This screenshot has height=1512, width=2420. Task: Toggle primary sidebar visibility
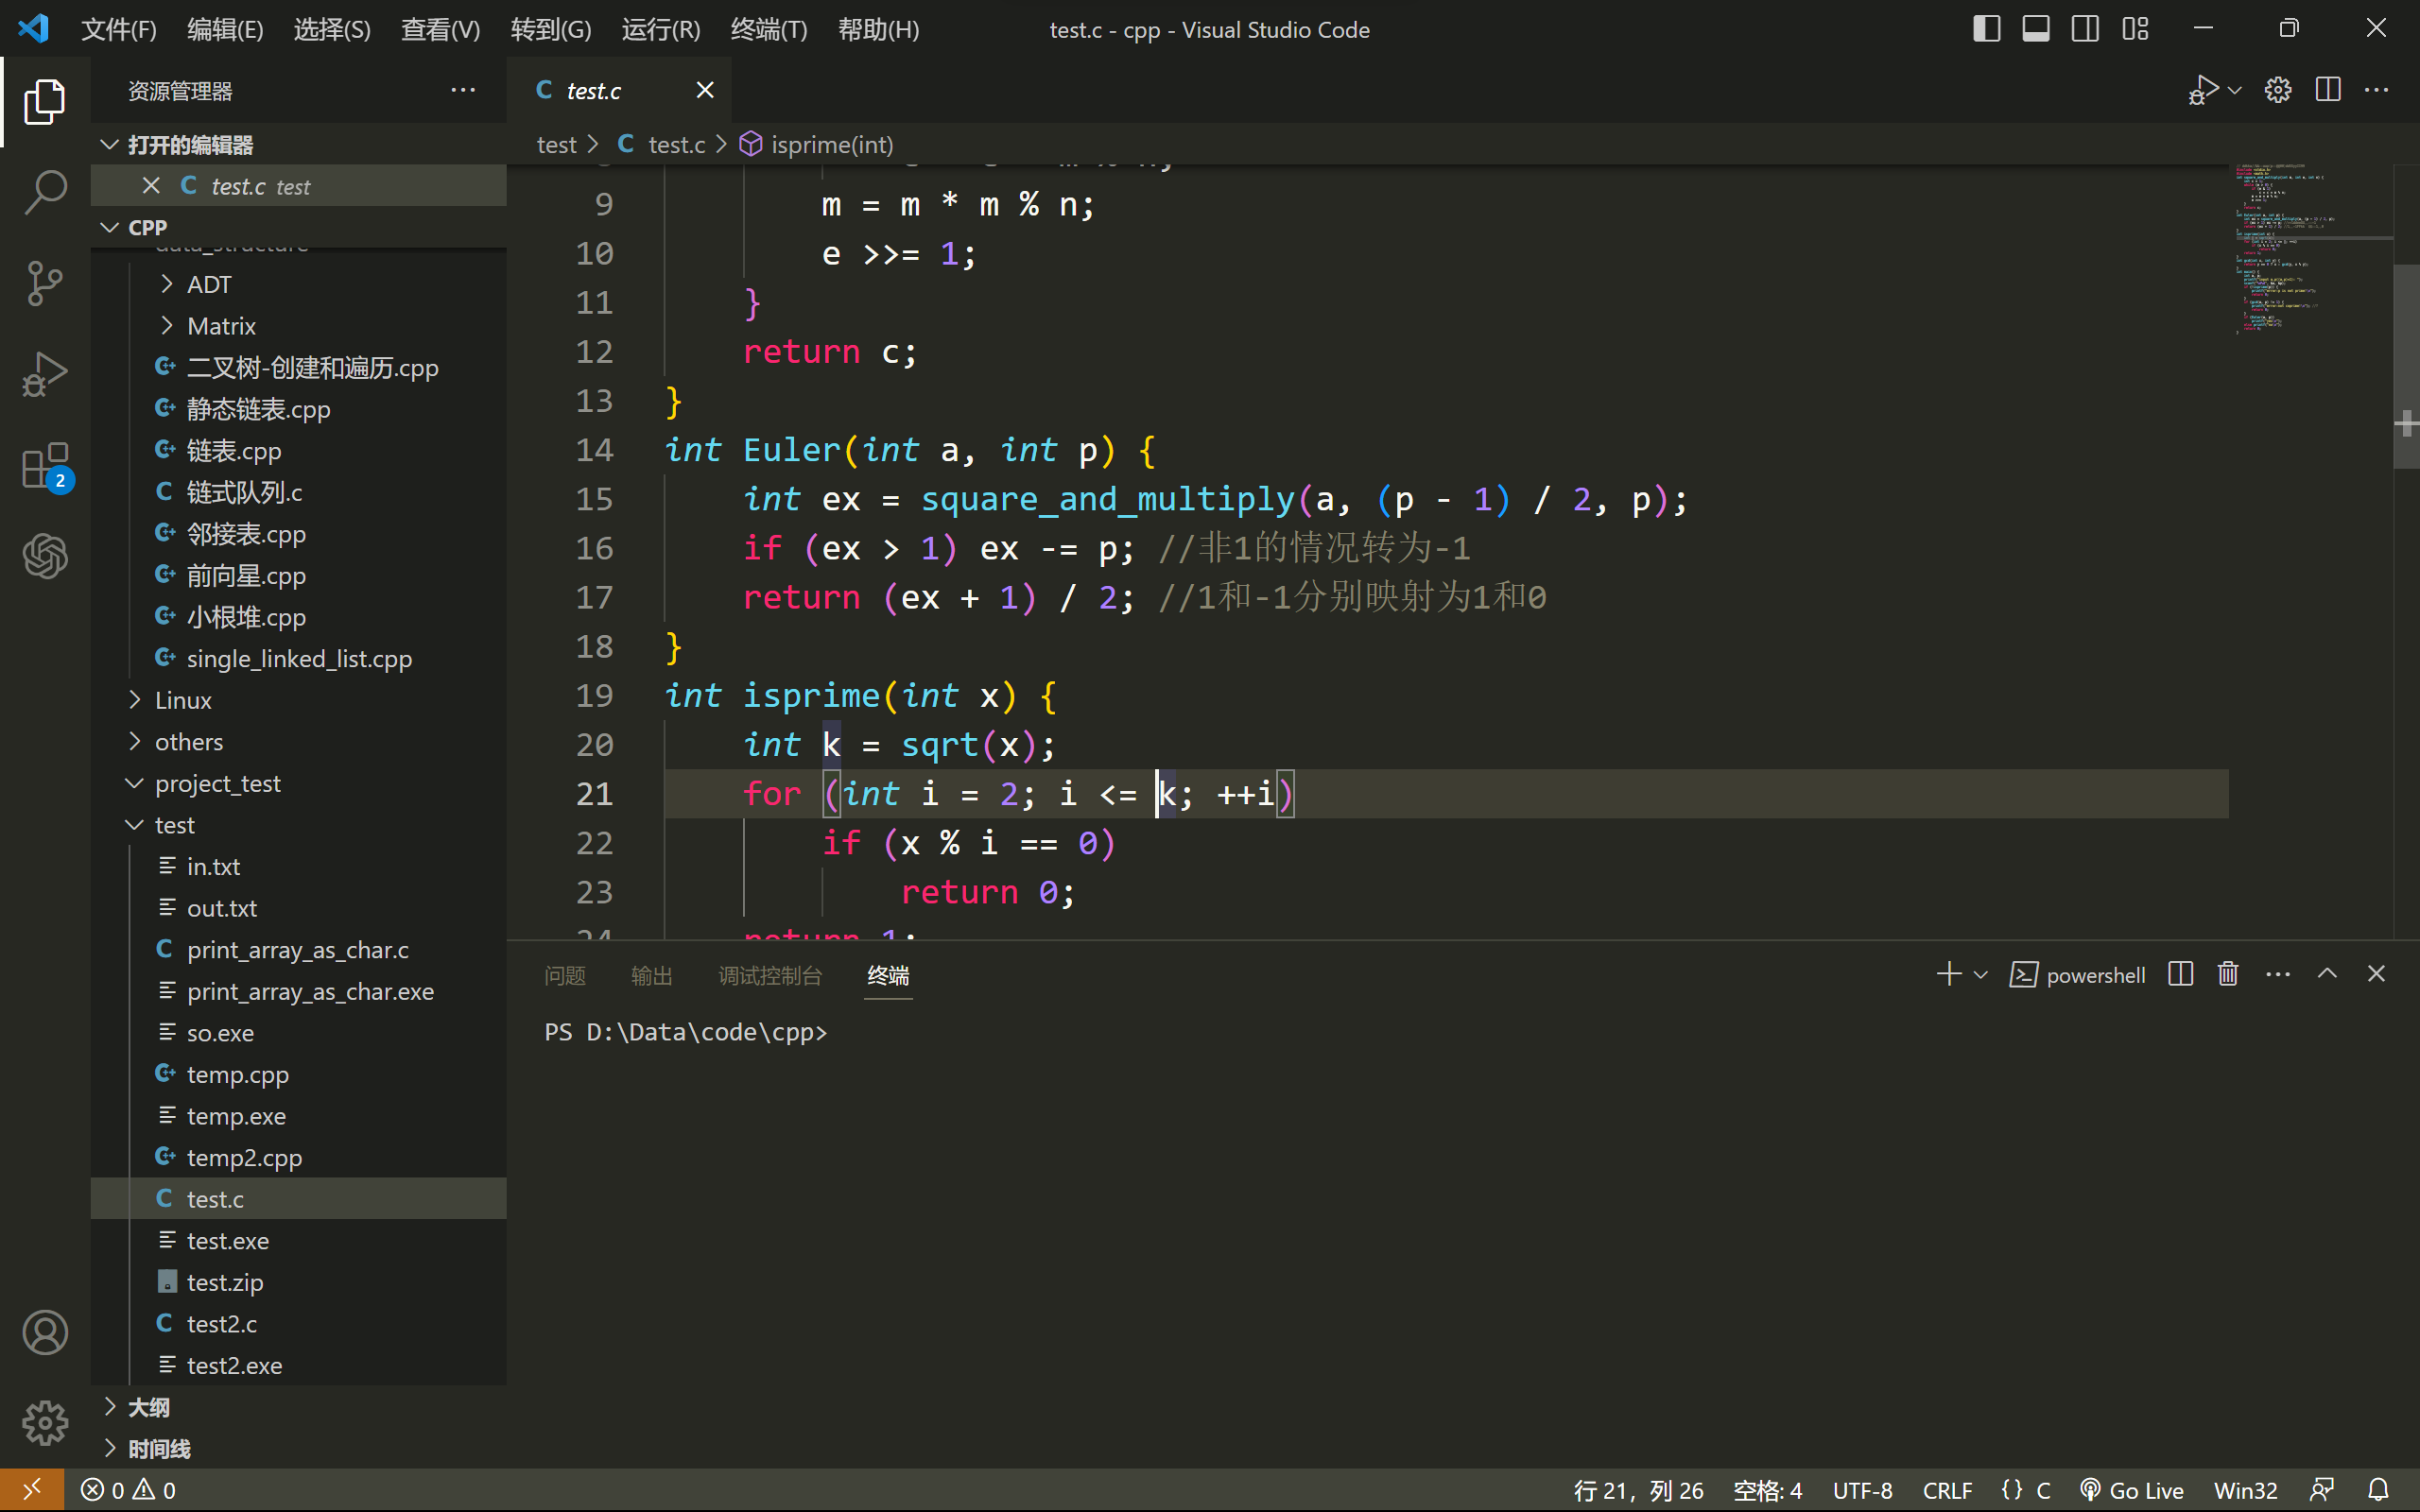[1986, 29]
